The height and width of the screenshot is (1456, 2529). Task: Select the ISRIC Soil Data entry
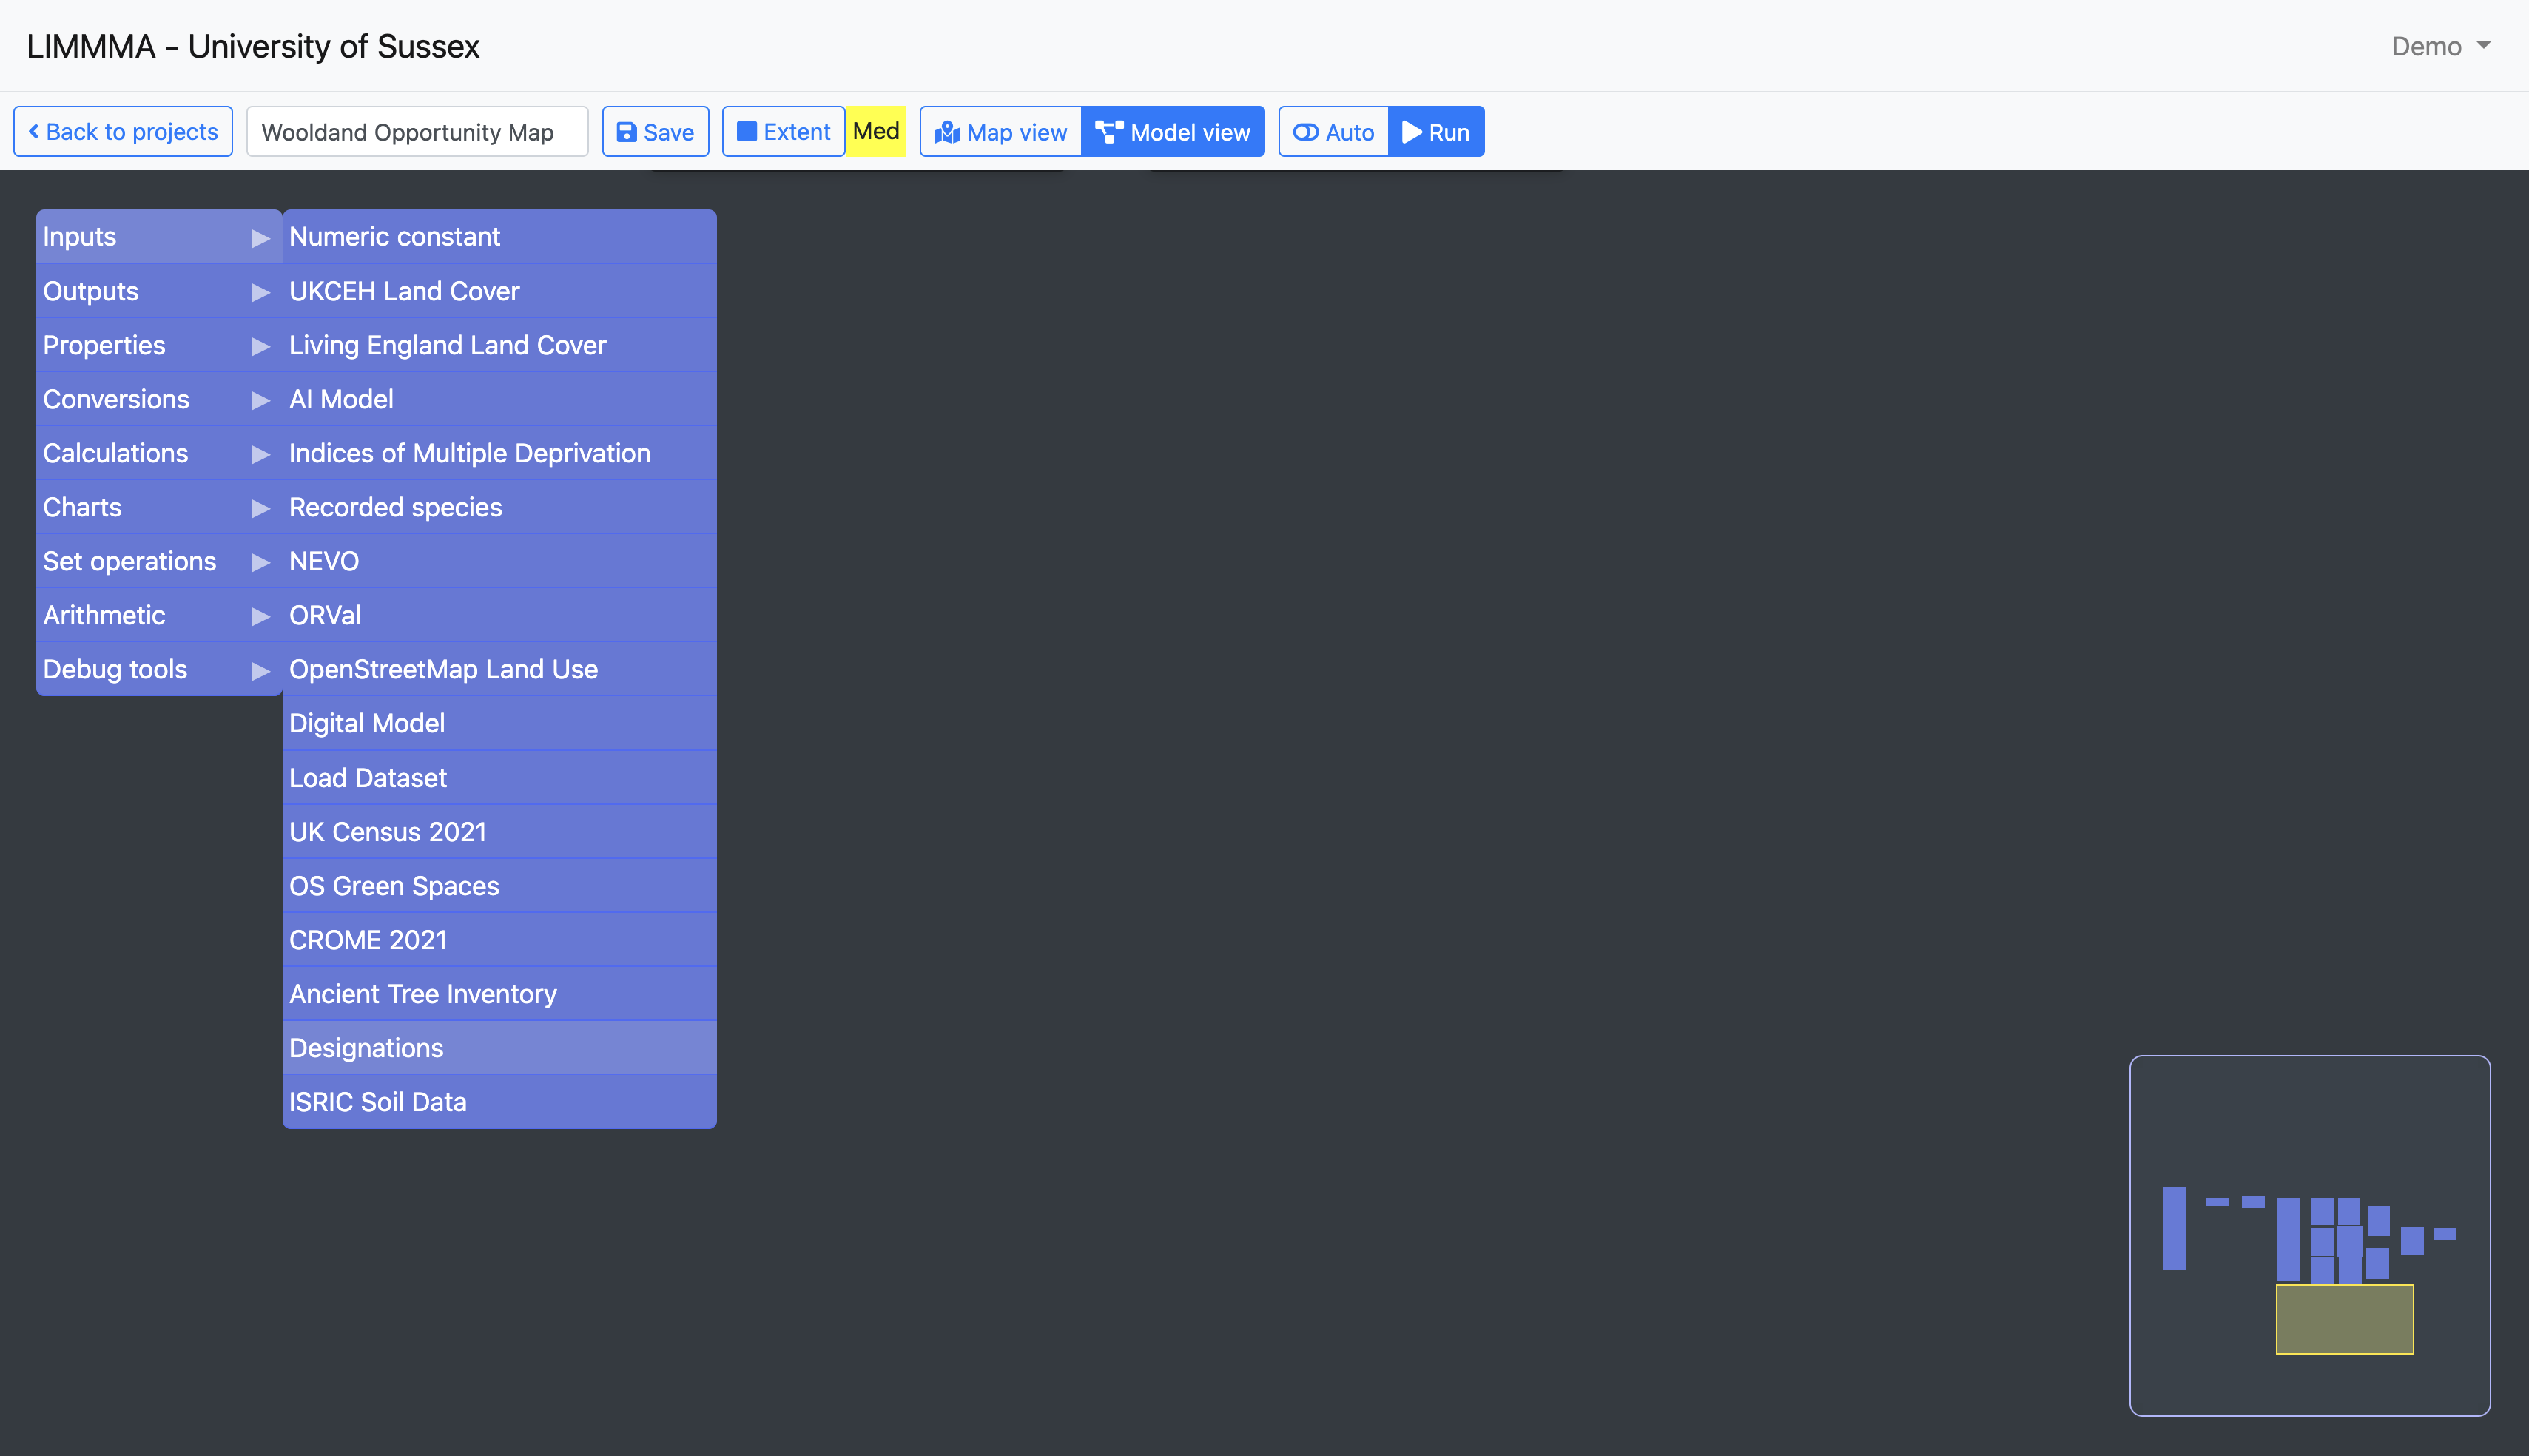click(378, 1102)
